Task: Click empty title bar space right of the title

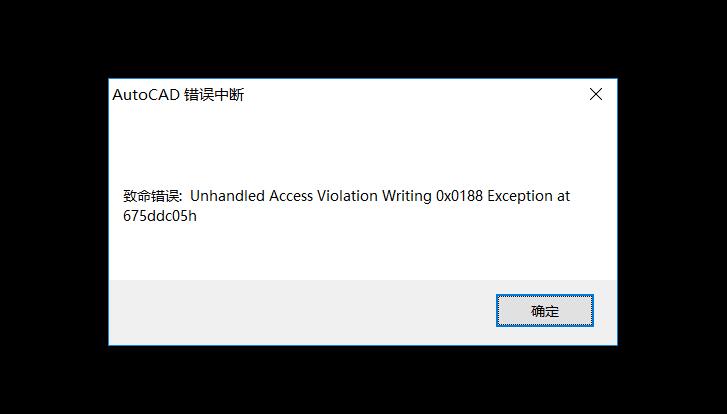Action: pos(413,95)
